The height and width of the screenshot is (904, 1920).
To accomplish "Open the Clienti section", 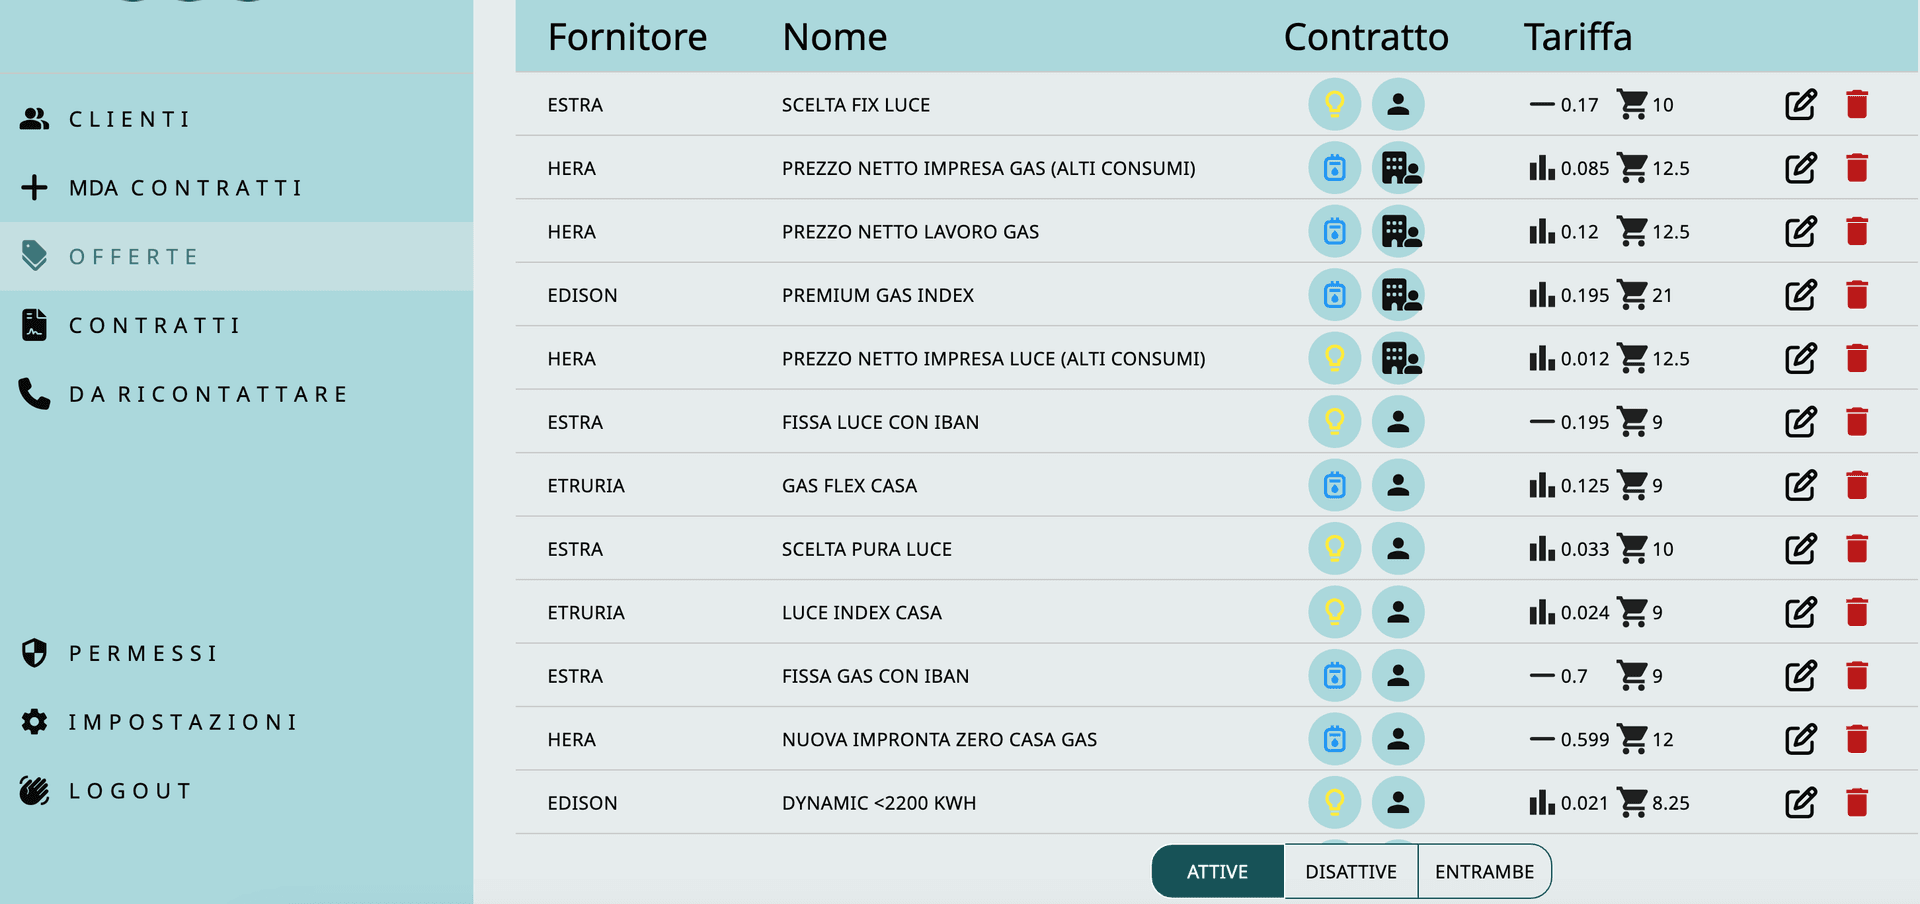I will (x=236, y=119).
